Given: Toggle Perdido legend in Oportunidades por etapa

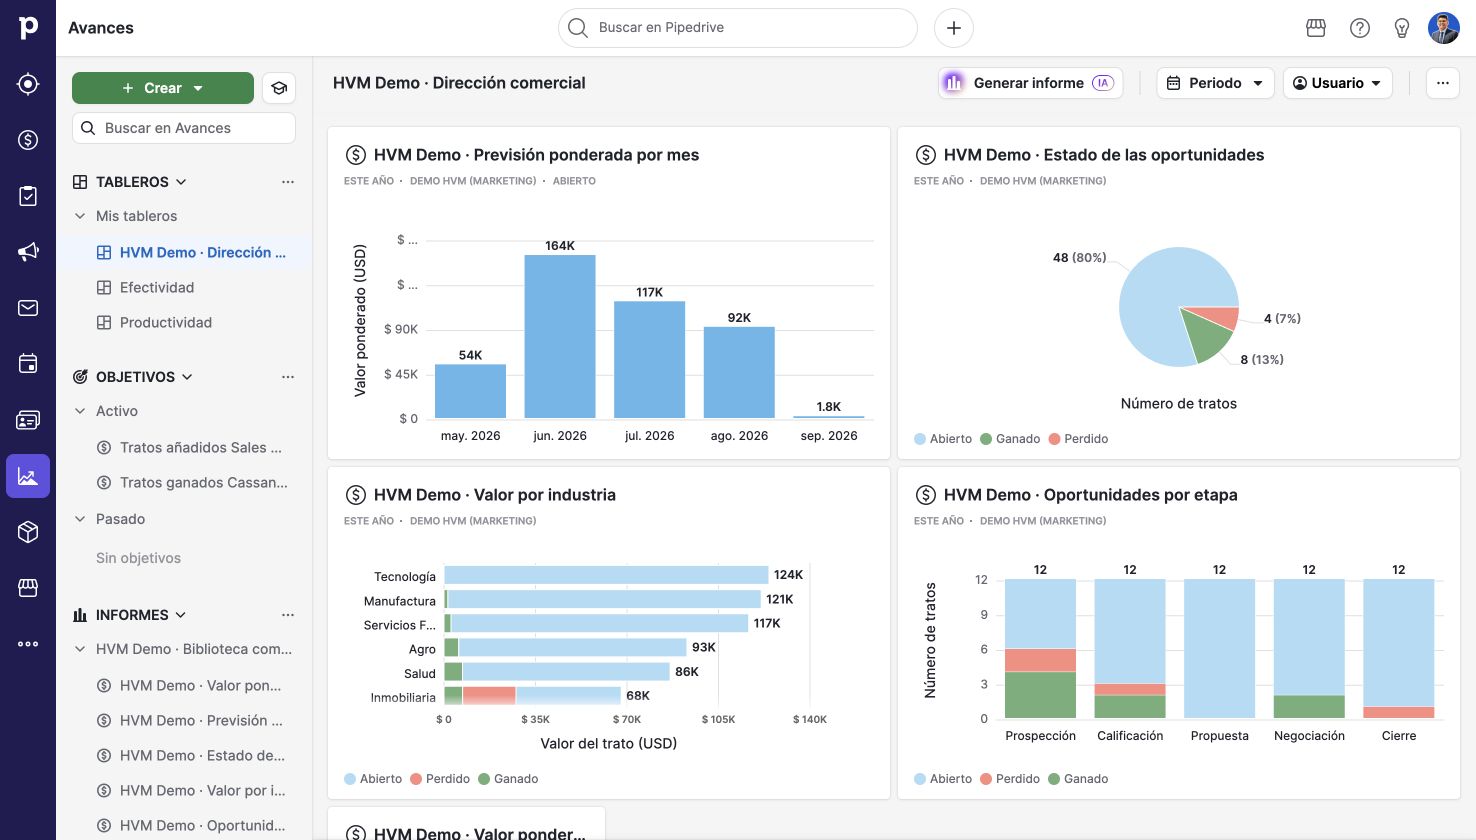Looking at the screenshot, I should pos(1010,779).
